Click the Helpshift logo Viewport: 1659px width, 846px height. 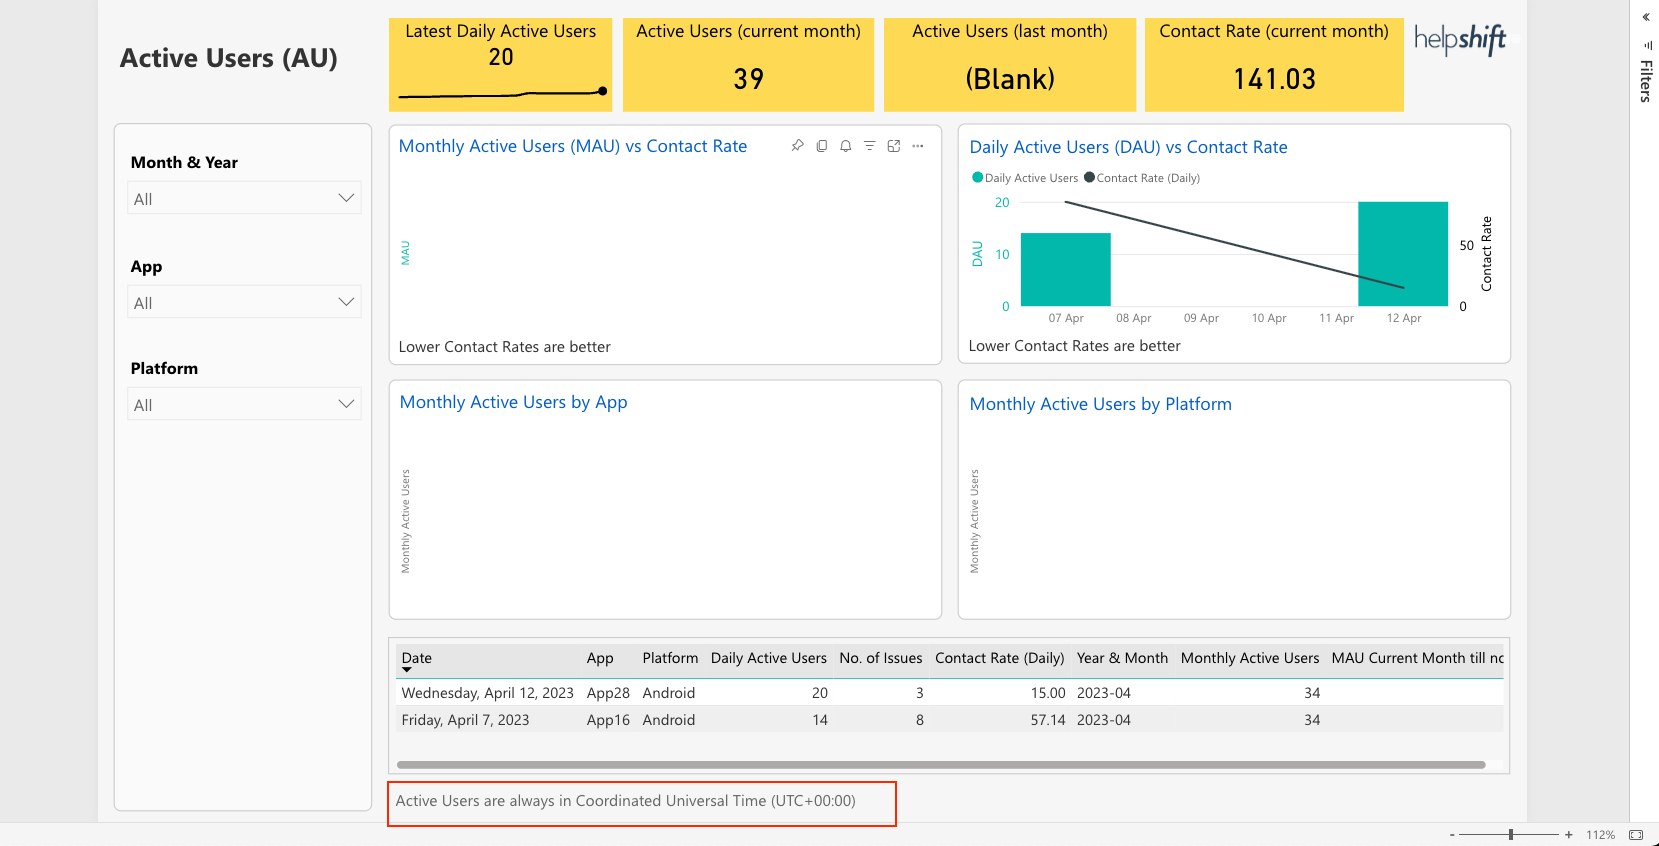[1460, 40]
